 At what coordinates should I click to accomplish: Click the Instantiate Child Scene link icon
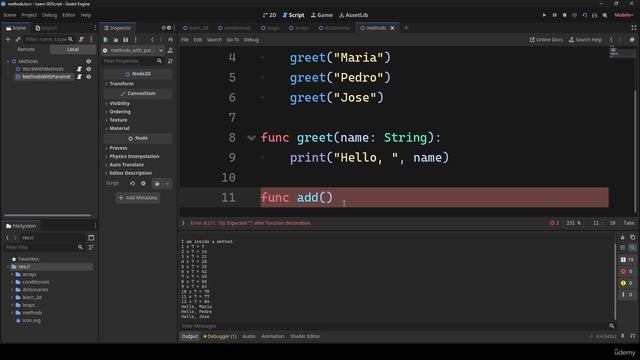pos(18,40)
